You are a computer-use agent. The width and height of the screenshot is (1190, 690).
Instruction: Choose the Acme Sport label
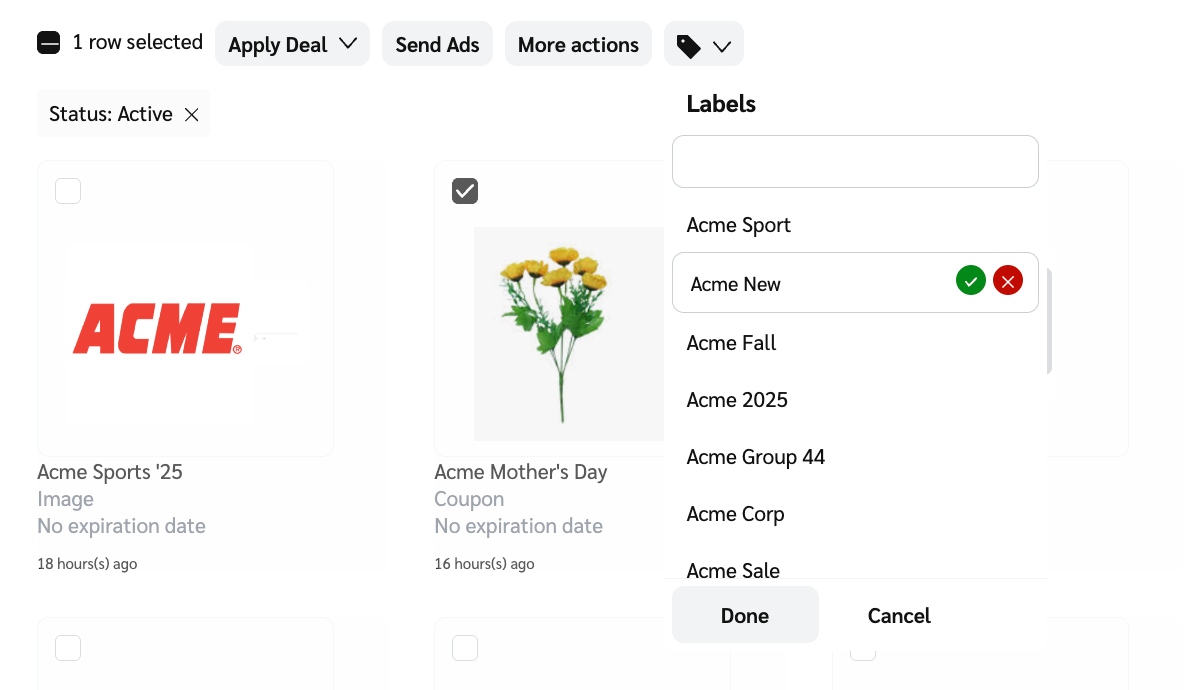pyautogui.click(x=739, y=225)
